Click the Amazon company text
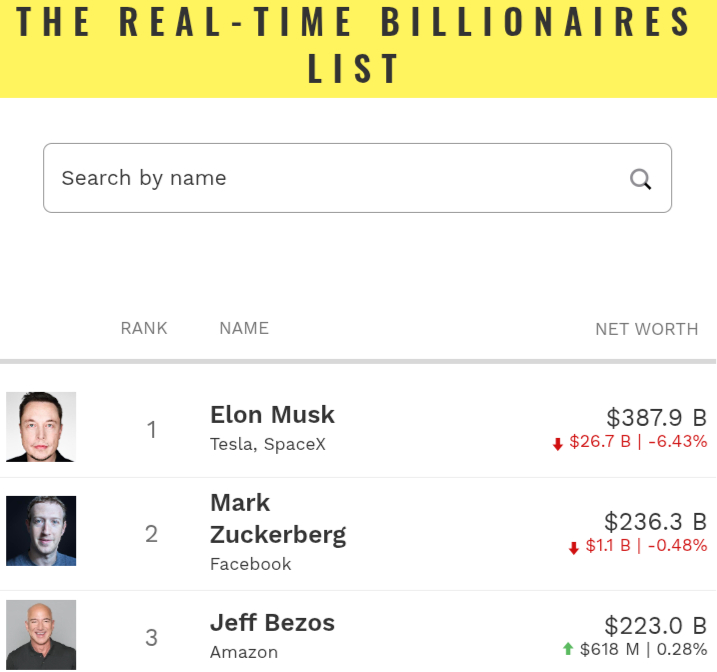This screenshot has height=672, width=717. pyautogui.click(x=243, y=652)
